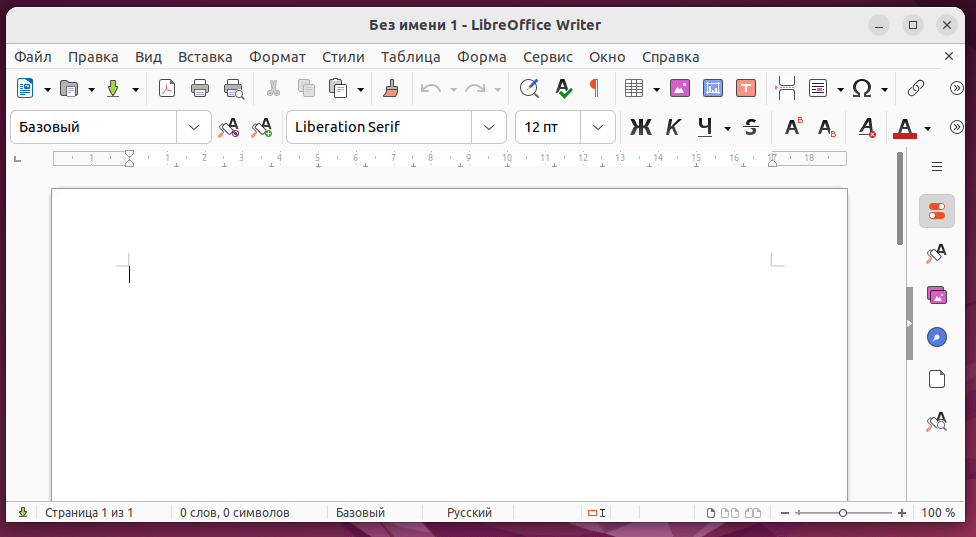Click the New document icon

click(25, 88)
